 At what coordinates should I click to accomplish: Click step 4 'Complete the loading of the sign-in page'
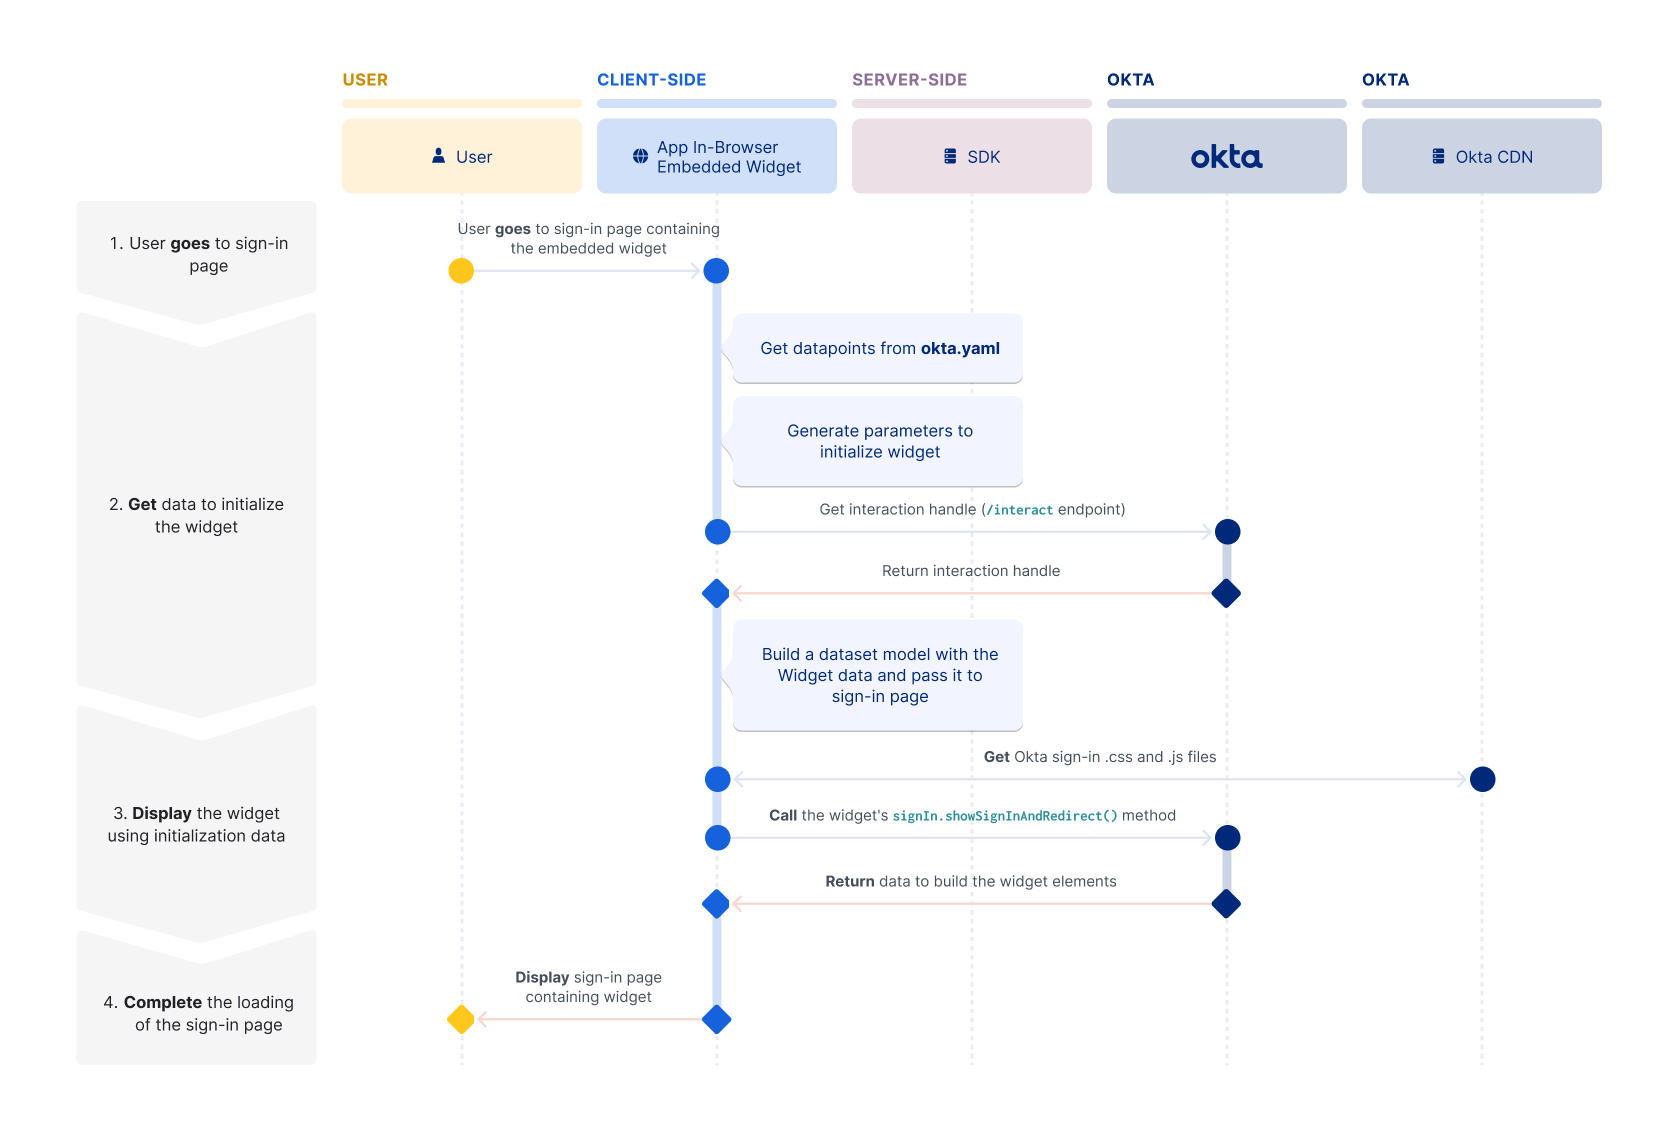click(197, 1012)
